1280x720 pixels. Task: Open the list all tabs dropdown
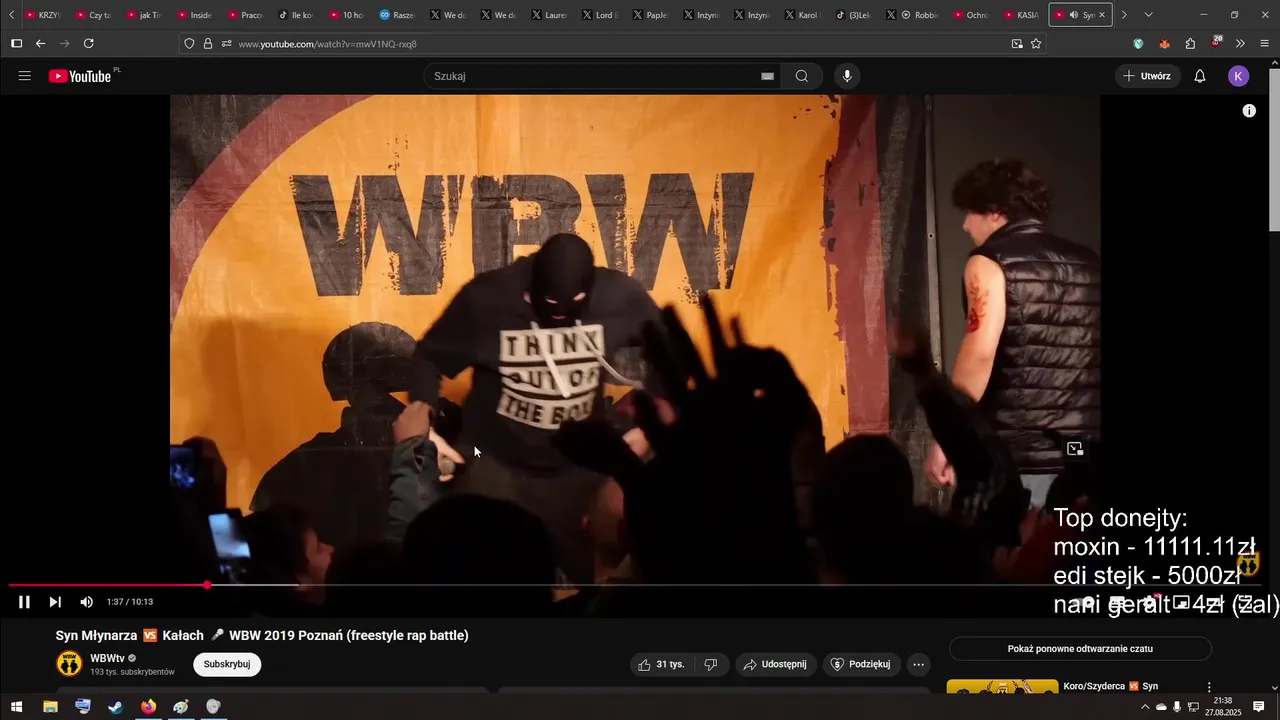pos(1148,15)
